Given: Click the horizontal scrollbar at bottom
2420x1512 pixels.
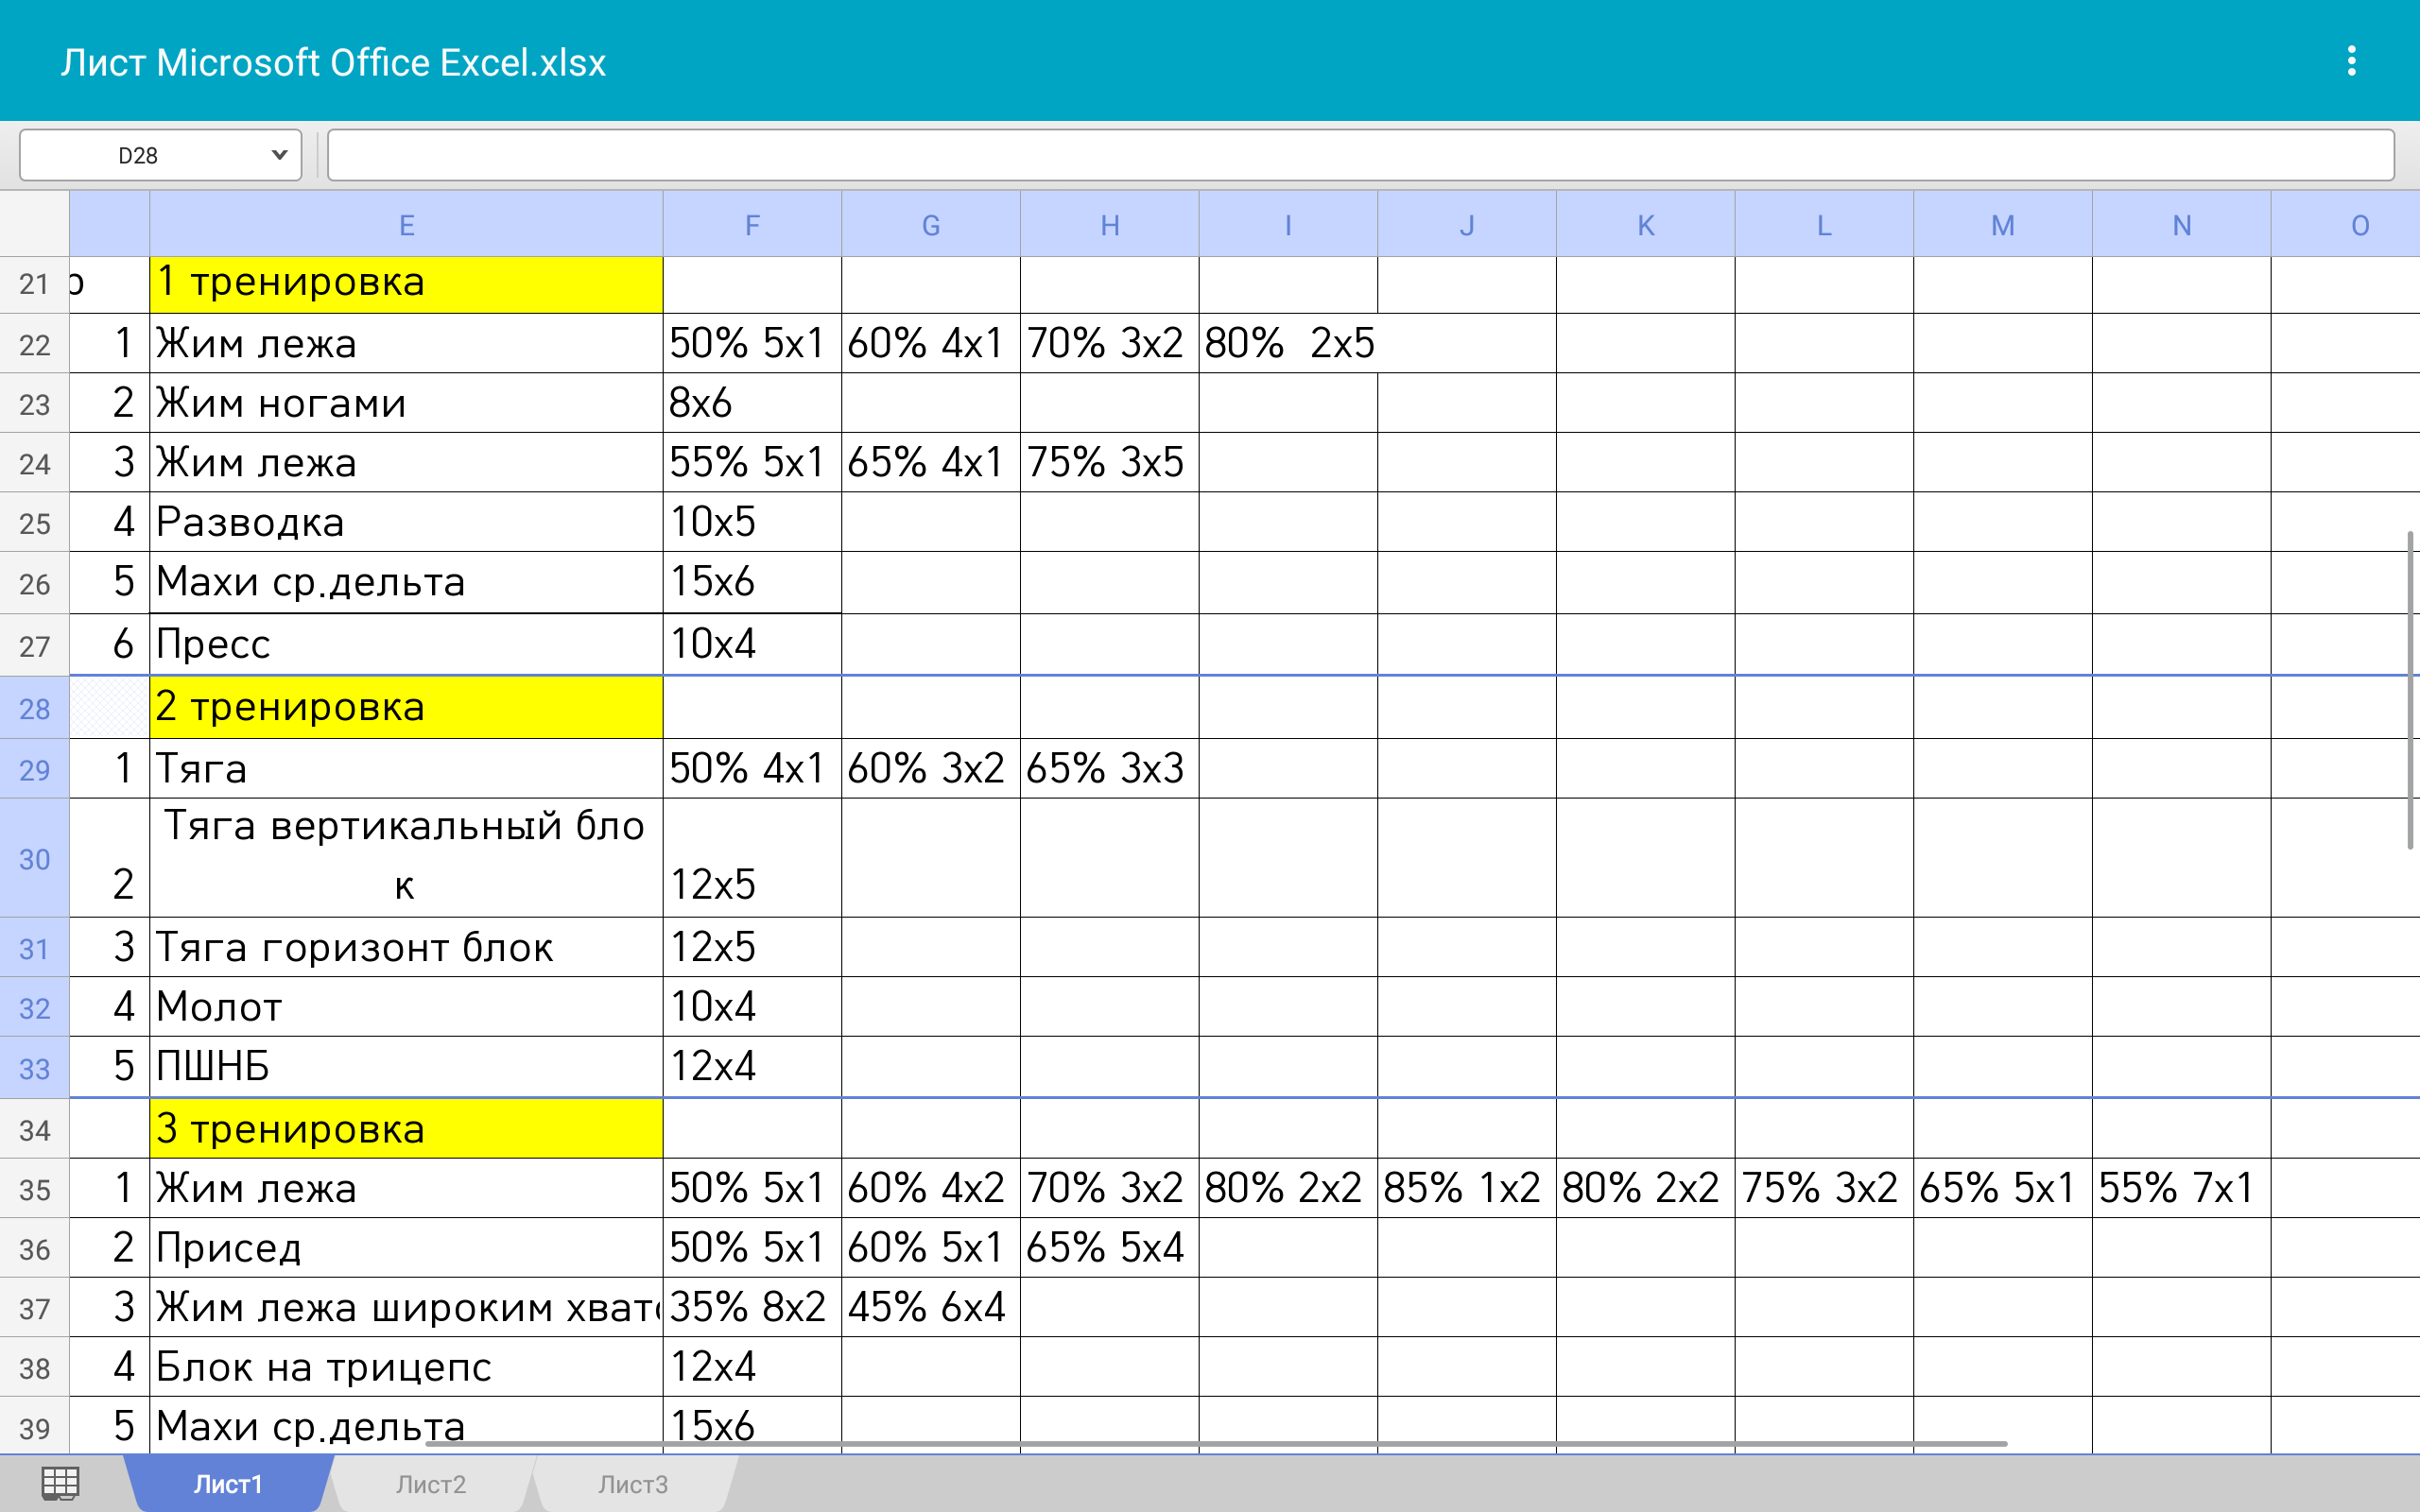Looking at the screenshot, I should 1216,1444.
